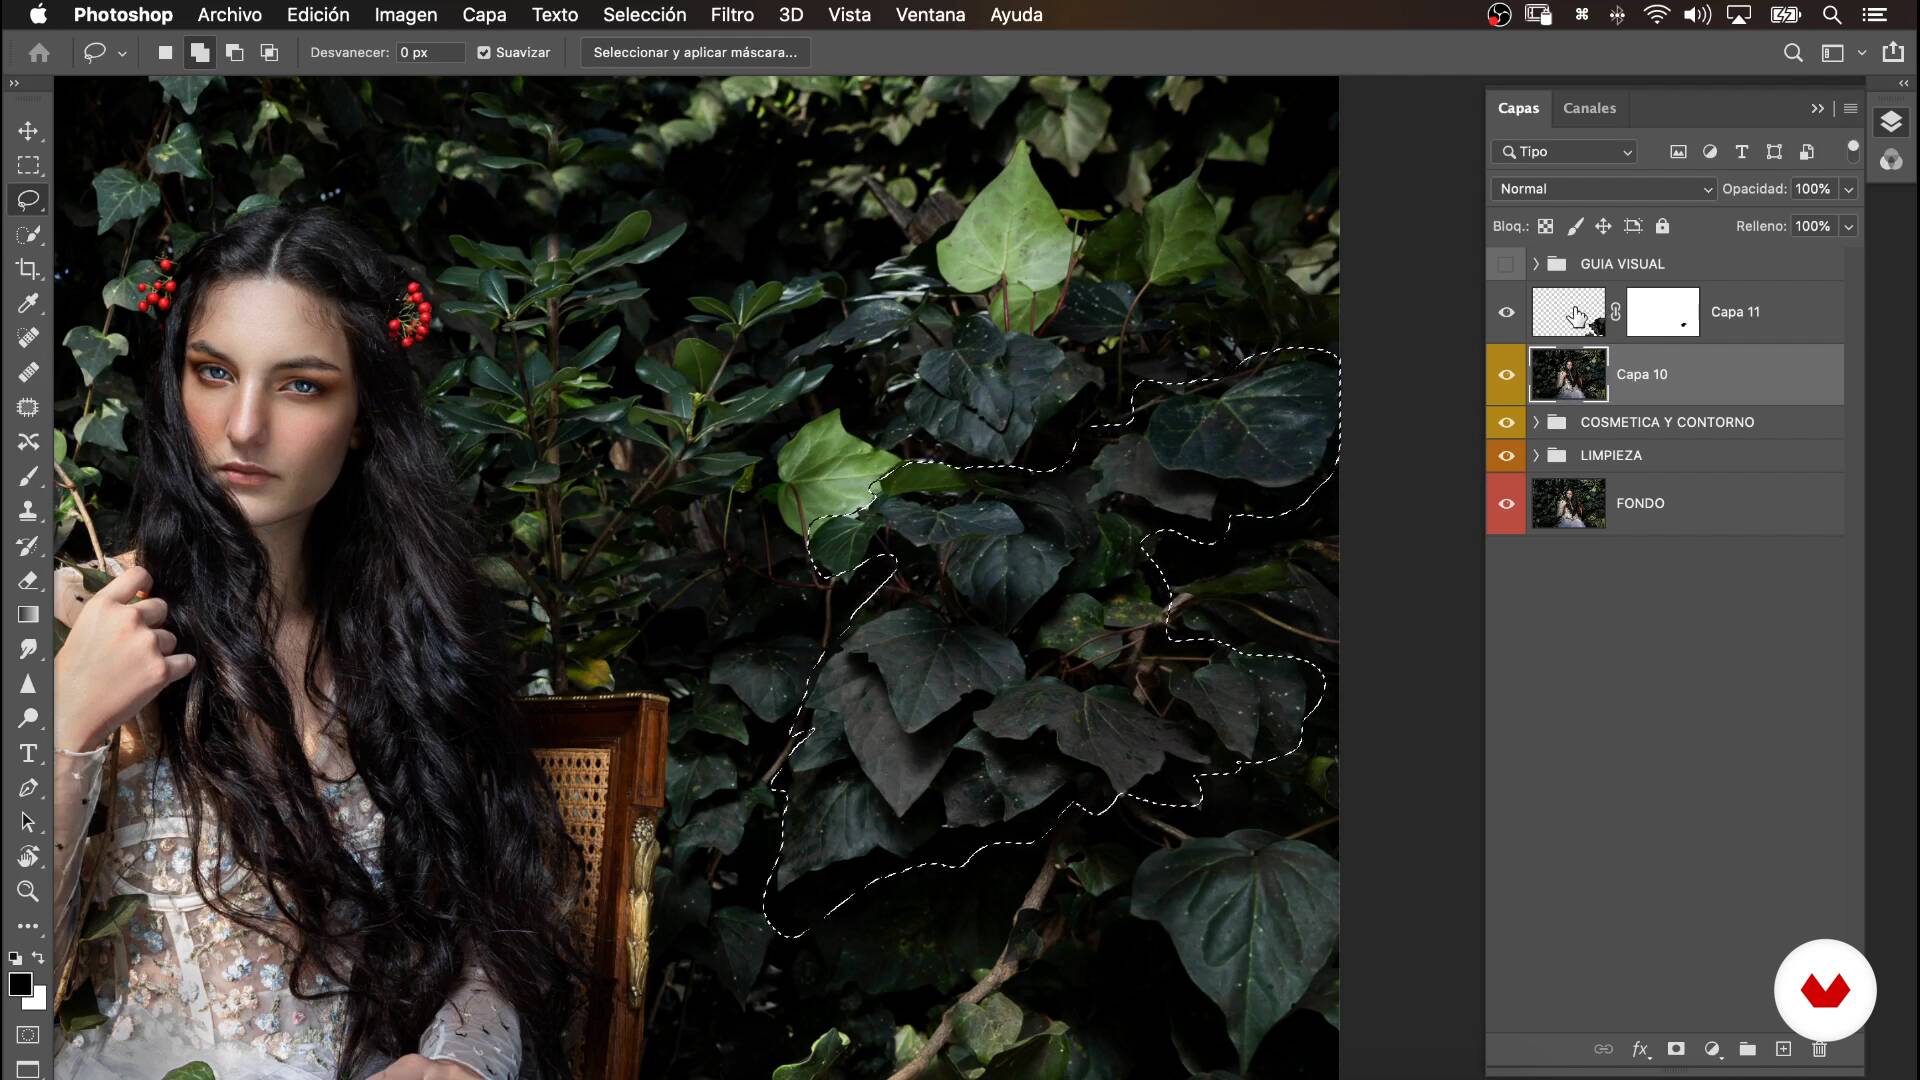Choose Intersect with selection mode icon
The image size is (1920, 1080).
tap(269, 53)
